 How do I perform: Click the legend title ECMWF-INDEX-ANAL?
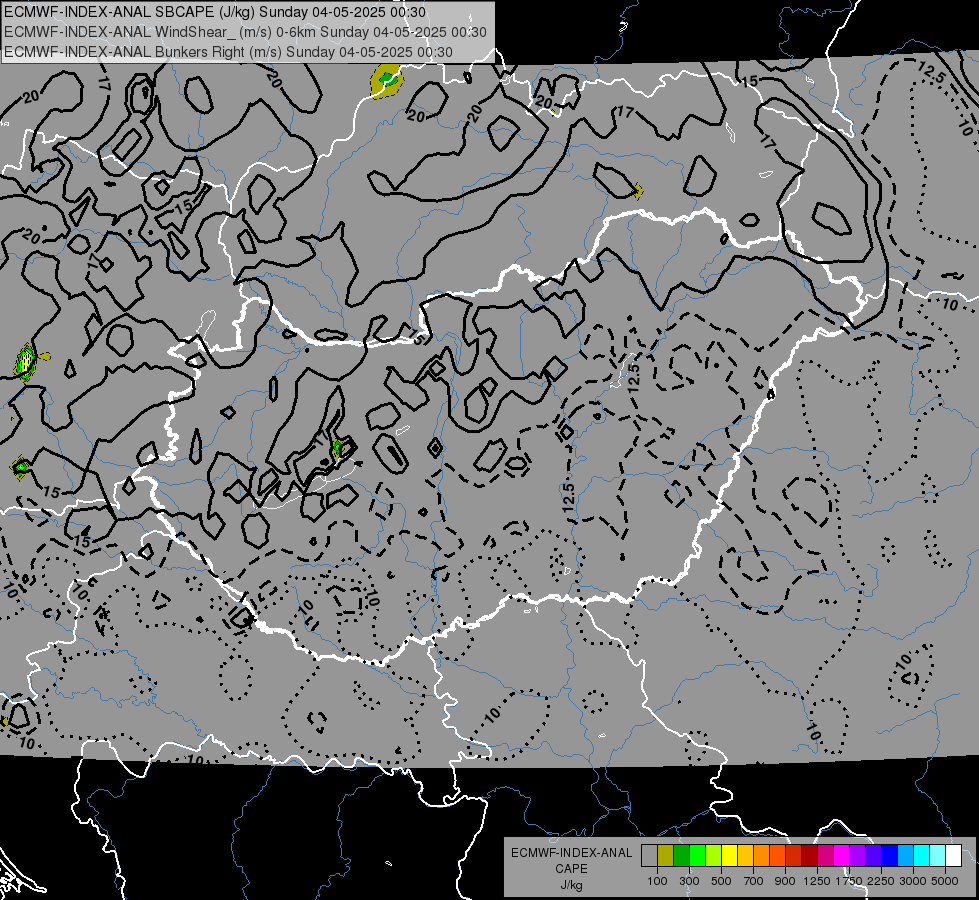[x=571, y=853]
